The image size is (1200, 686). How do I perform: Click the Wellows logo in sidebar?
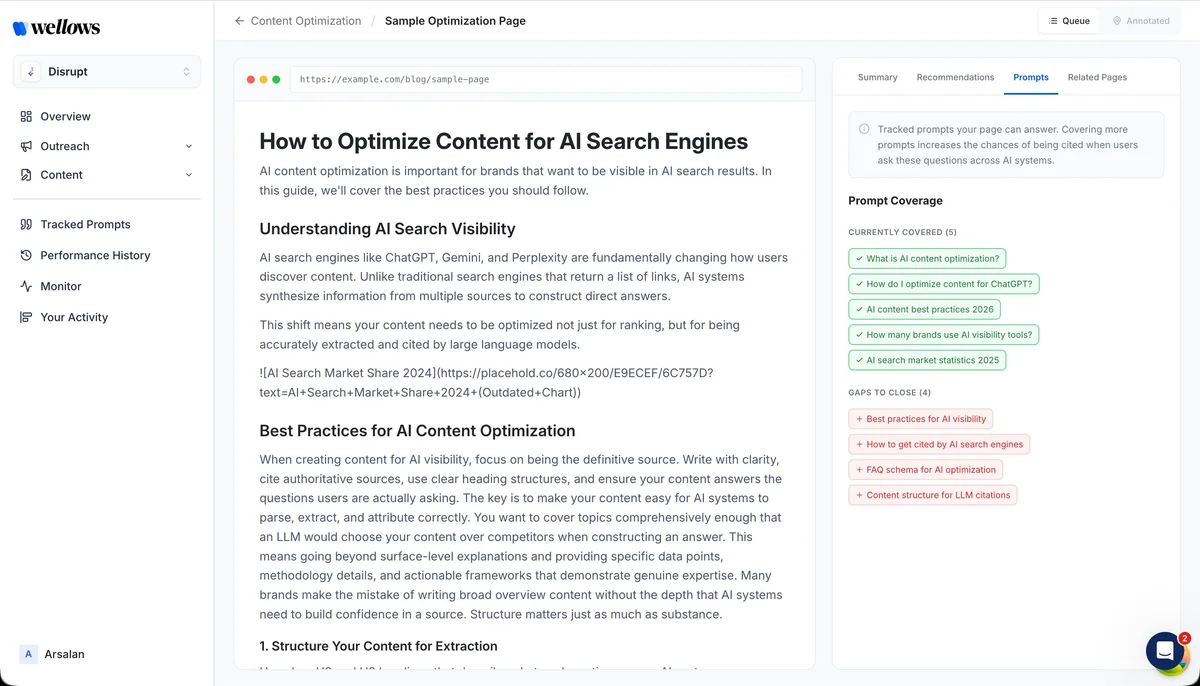coord(57,28)
